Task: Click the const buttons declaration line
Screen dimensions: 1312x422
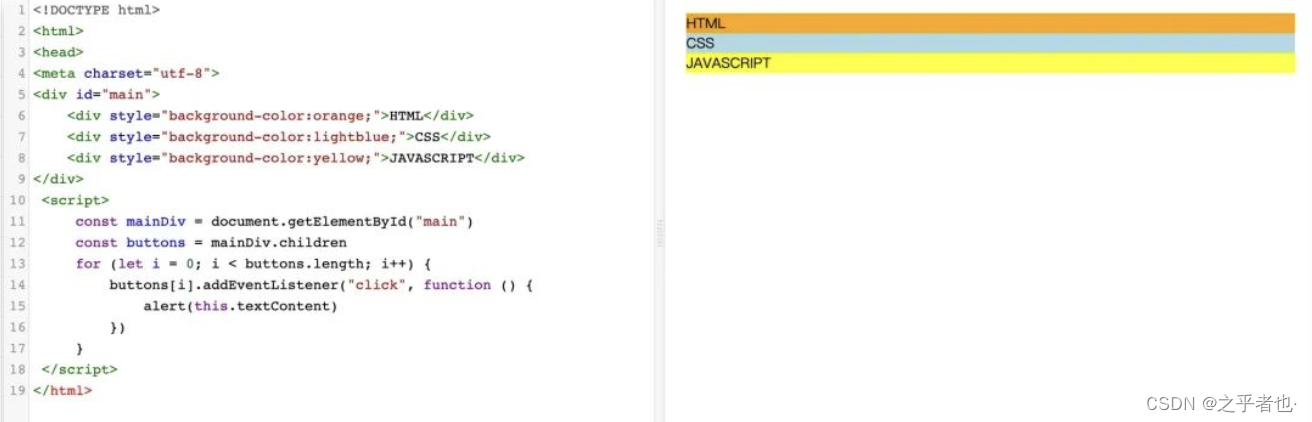Action: pyautogui.click(x=211, y=242)
